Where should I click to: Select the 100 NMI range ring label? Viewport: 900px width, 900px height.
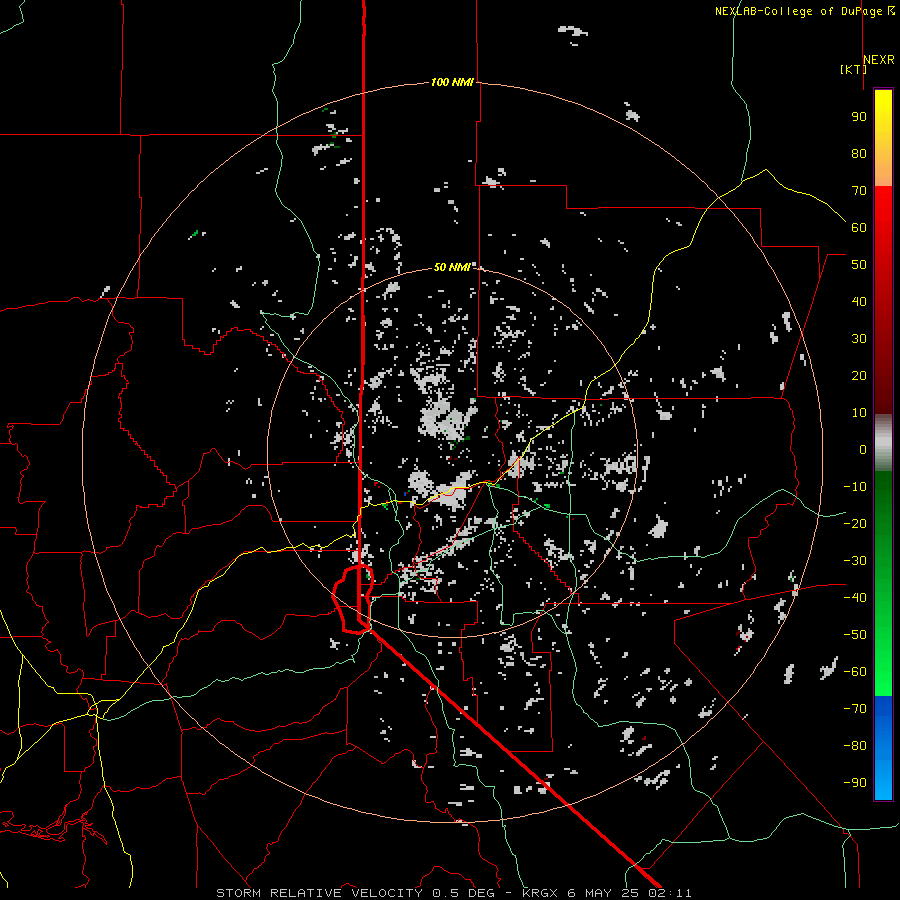click(x=452, y=82)
